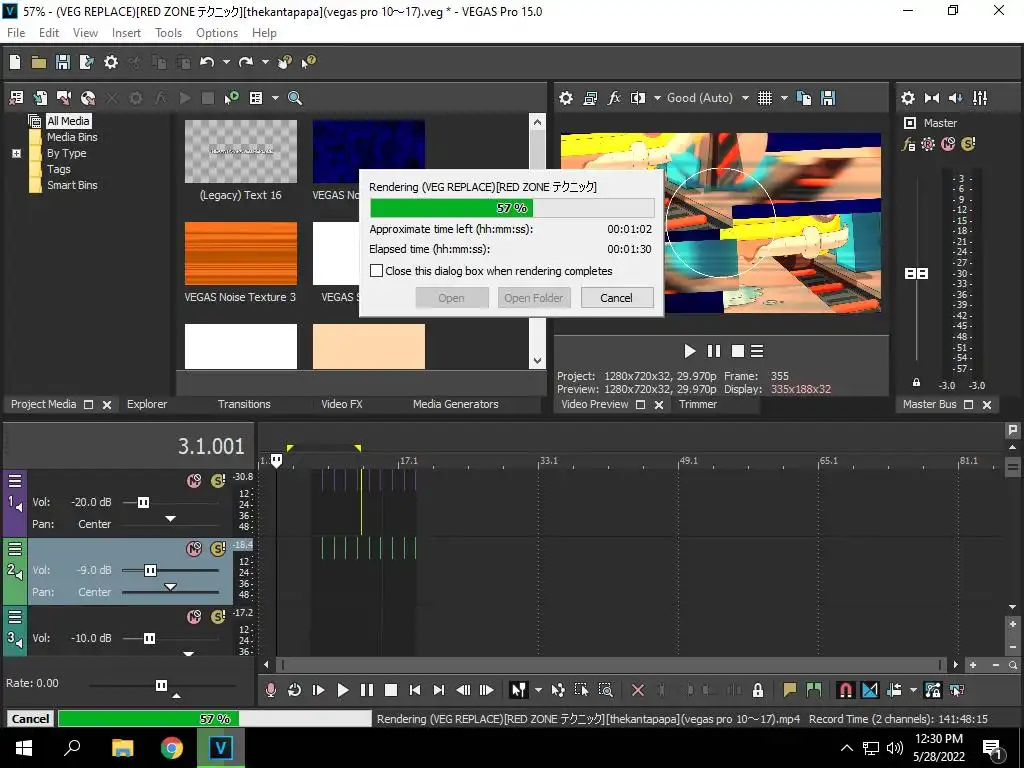
Task: Mute audio track 2
Action: pos(194,549)
